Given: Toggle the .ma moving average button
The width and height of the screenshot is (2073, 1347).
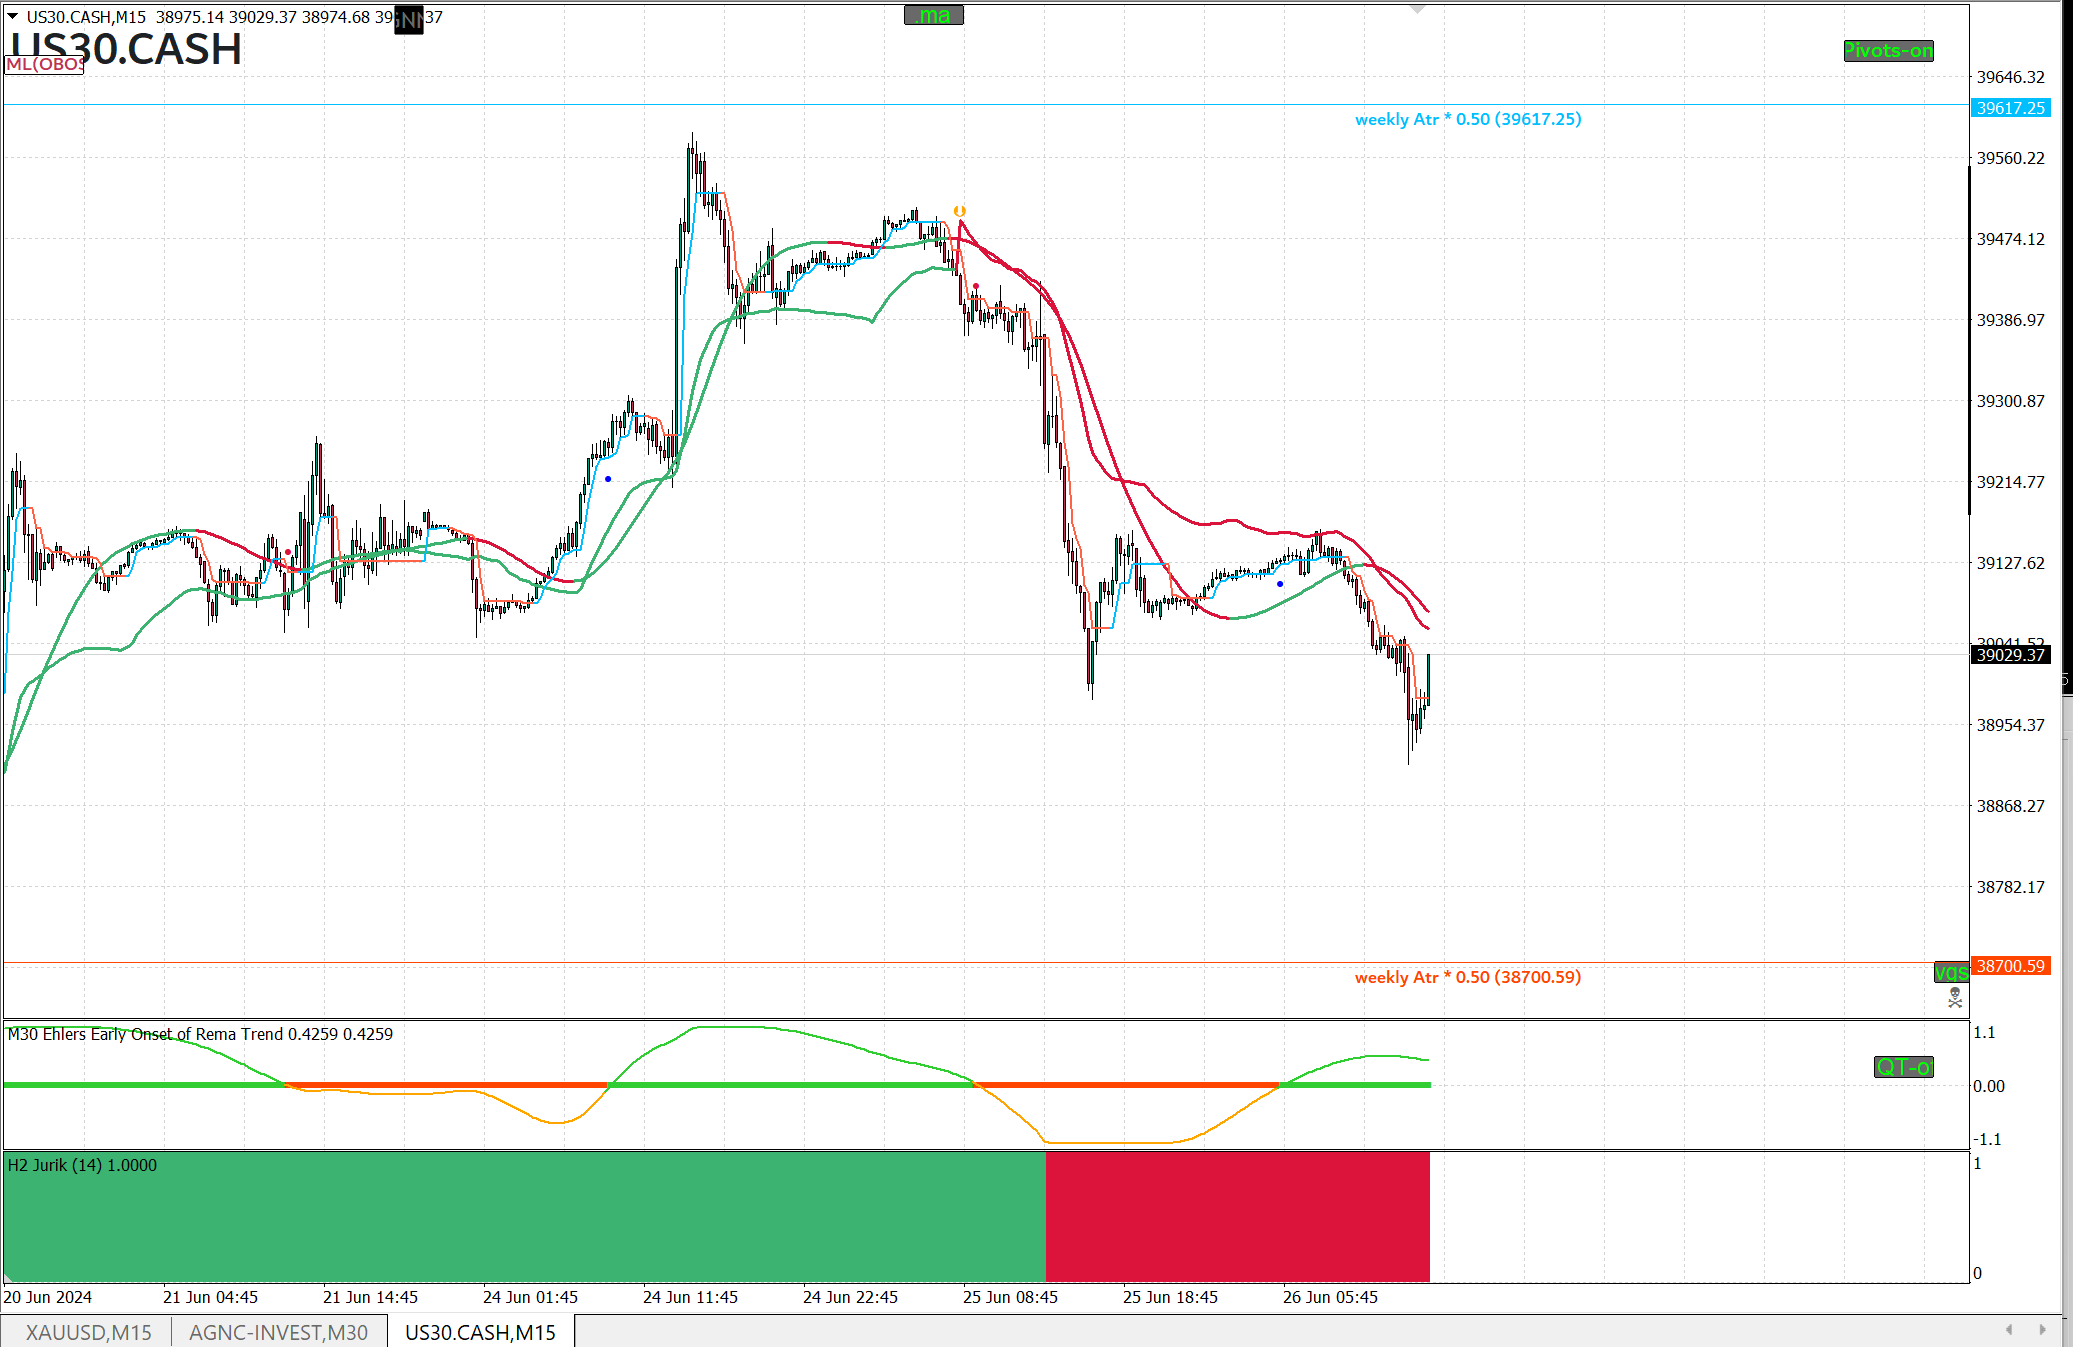Looking at the screenshot, I should [933, 15].
